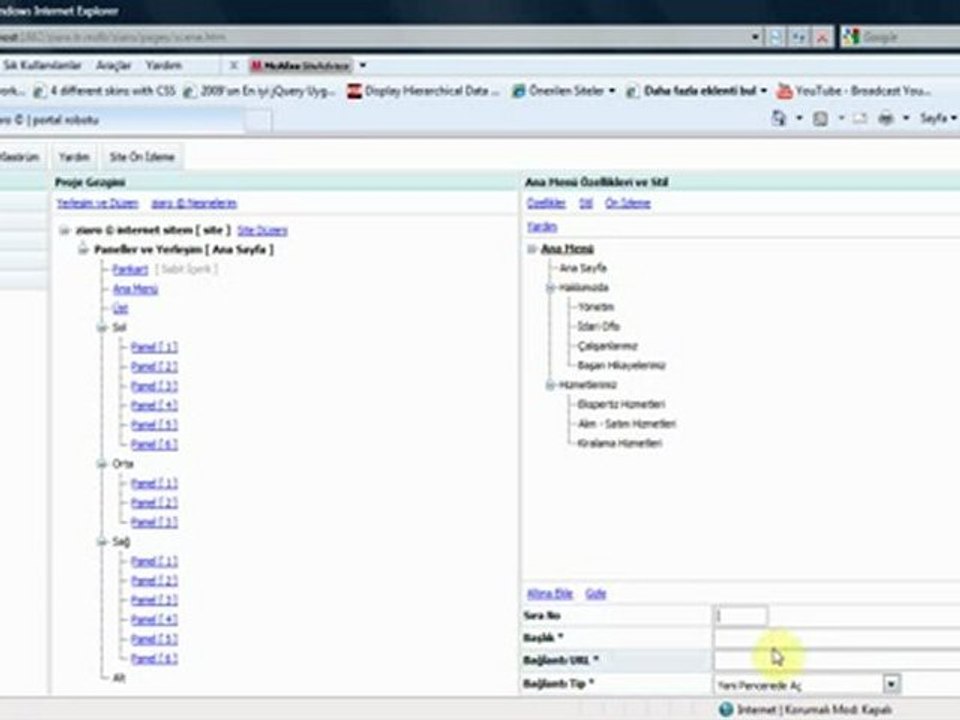Screen dimensions: 960x720
Task: Open the Özellikler link
Action: 546,203
